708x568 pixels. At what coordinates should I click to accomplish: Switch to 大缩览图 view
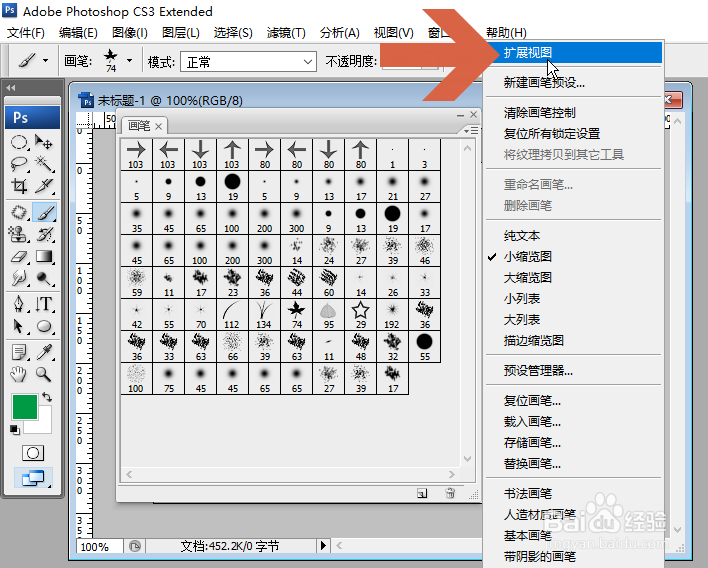coord(527,277)
